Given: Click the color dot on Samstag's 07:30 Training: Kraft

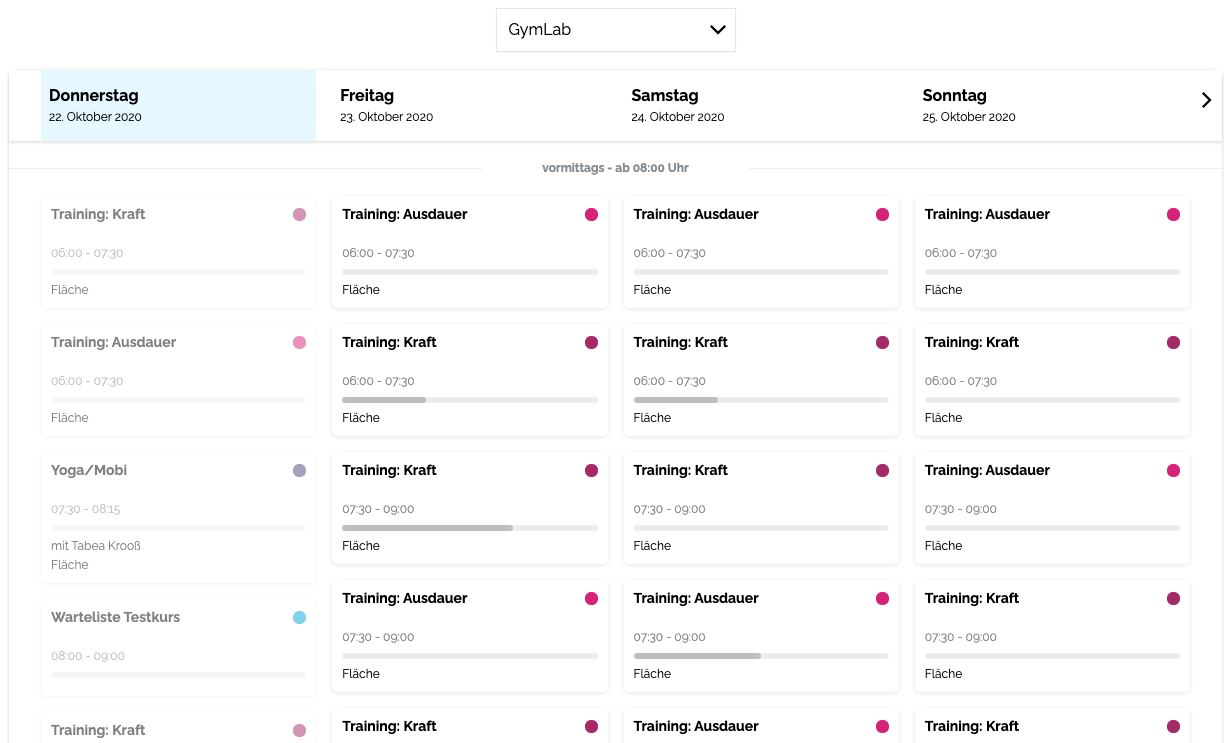Looking at the screenshot, I should point(882,470).
